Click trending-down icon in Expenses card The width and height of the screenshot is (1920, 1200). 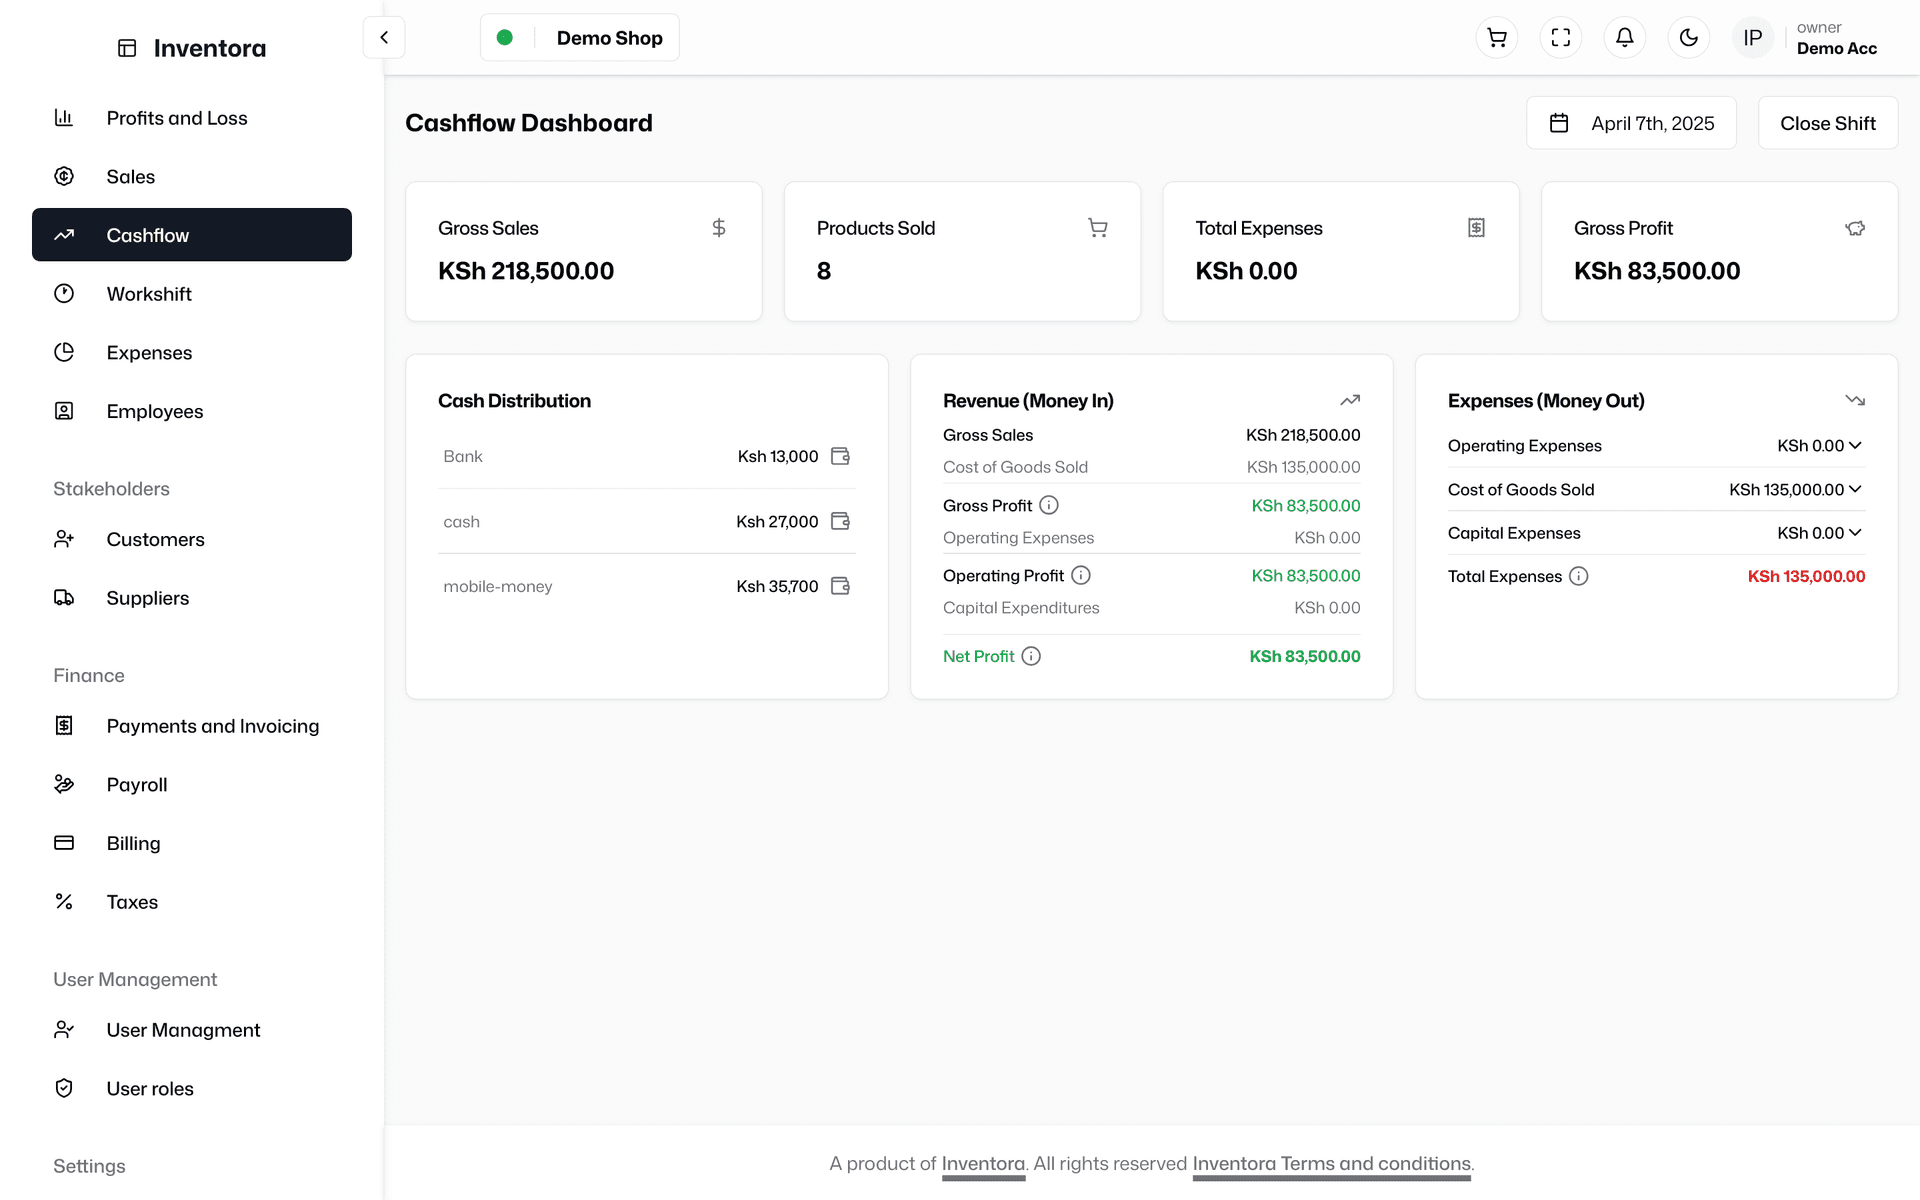point(1855,400)
